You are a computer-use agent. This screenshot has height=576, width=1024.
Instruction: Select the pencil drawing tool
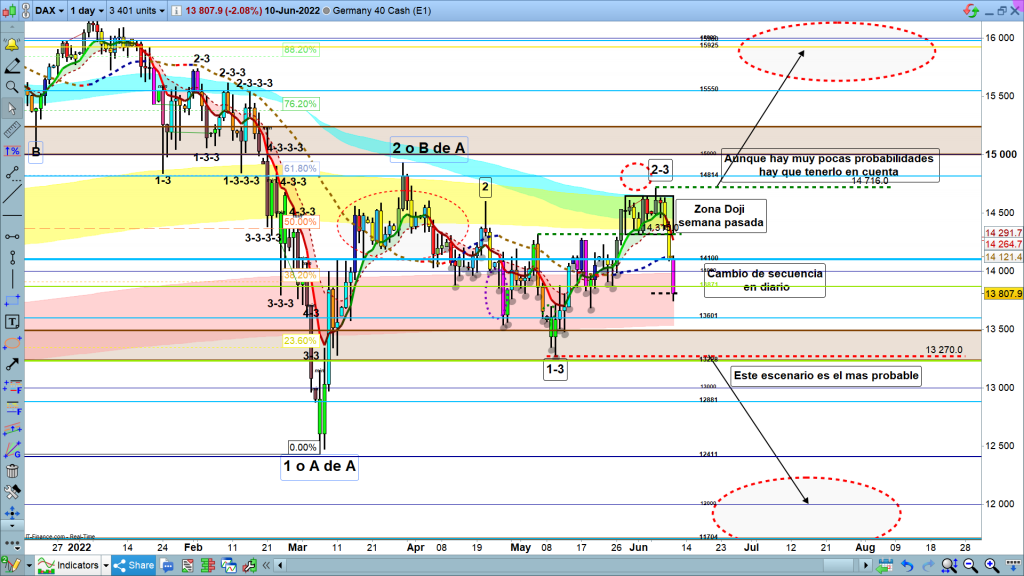(12, 67)
